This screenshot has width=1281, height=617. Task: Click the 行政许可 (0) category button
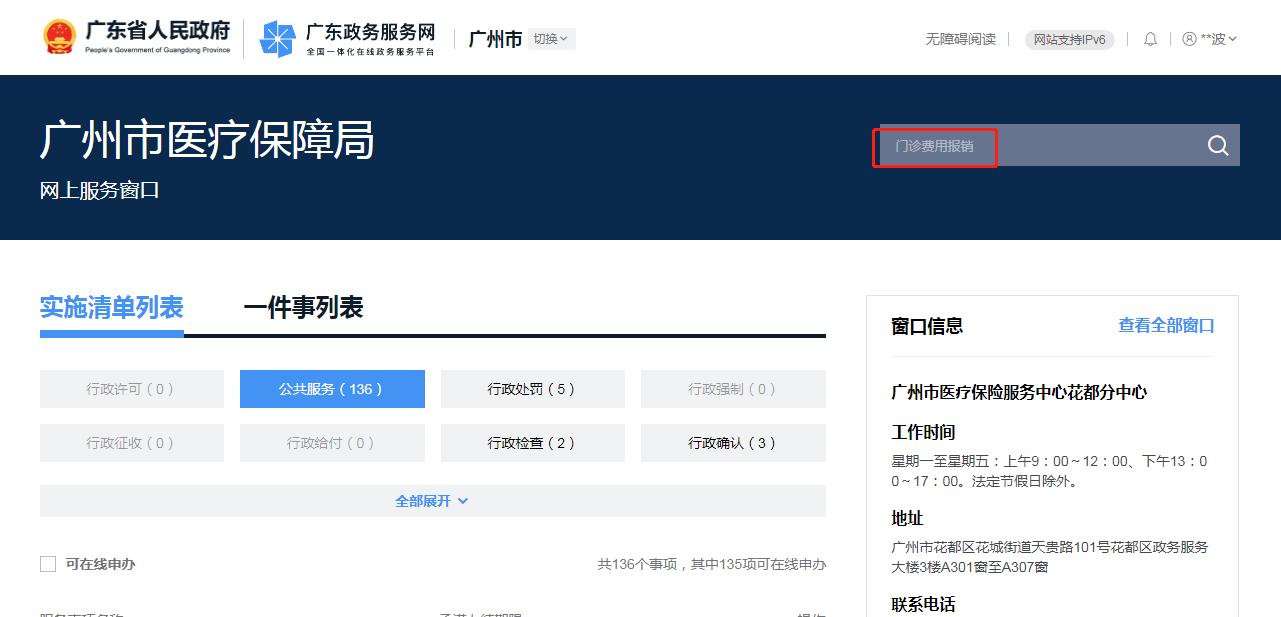131,389
